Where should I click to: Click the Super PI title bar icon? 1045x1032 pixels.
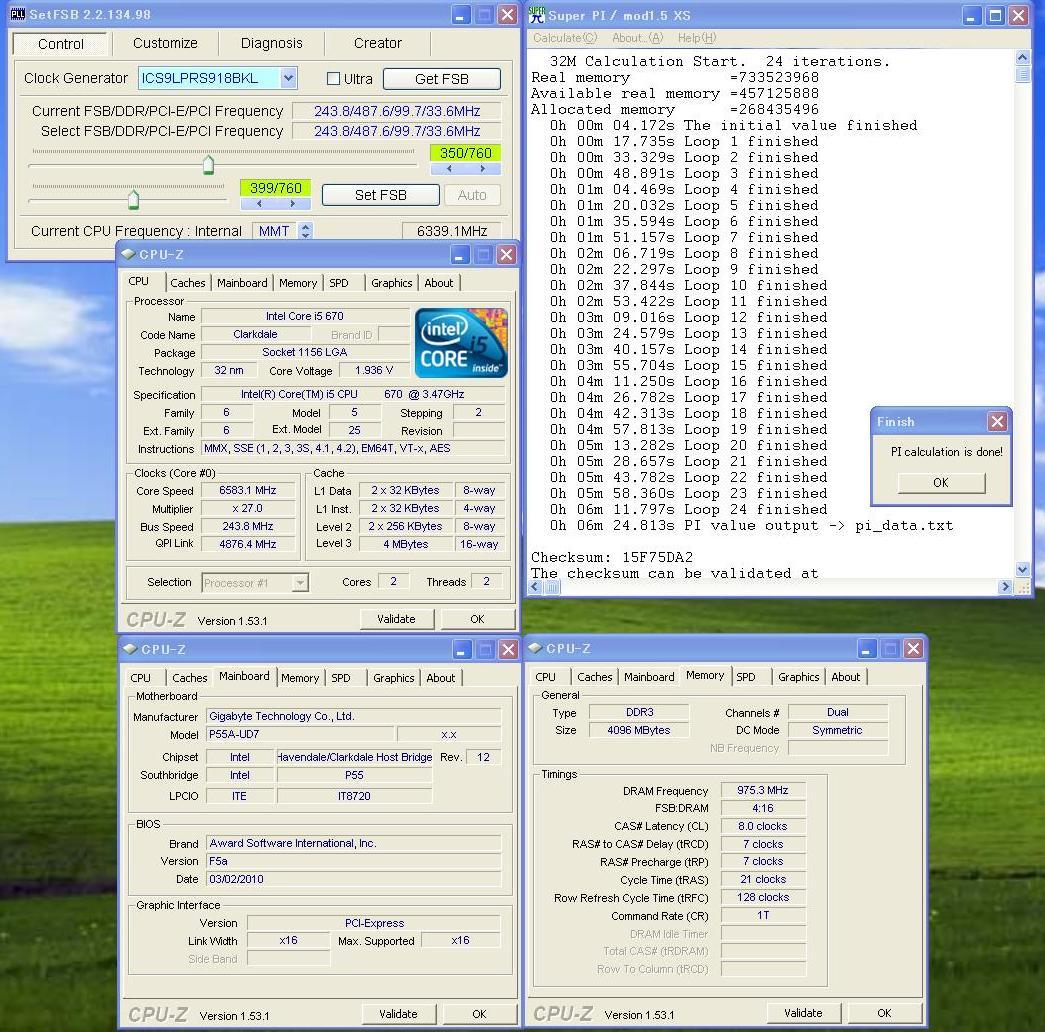click(x=536, y=15)
